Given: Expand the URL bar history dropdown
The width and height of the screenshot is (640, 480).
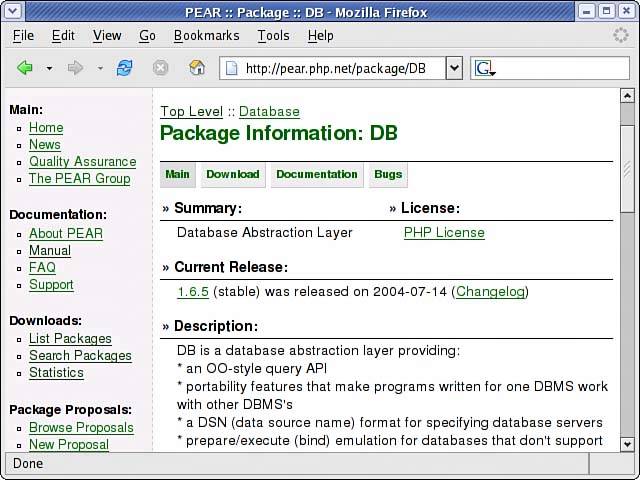Looking at the screenshot, I should pos(453,68).
